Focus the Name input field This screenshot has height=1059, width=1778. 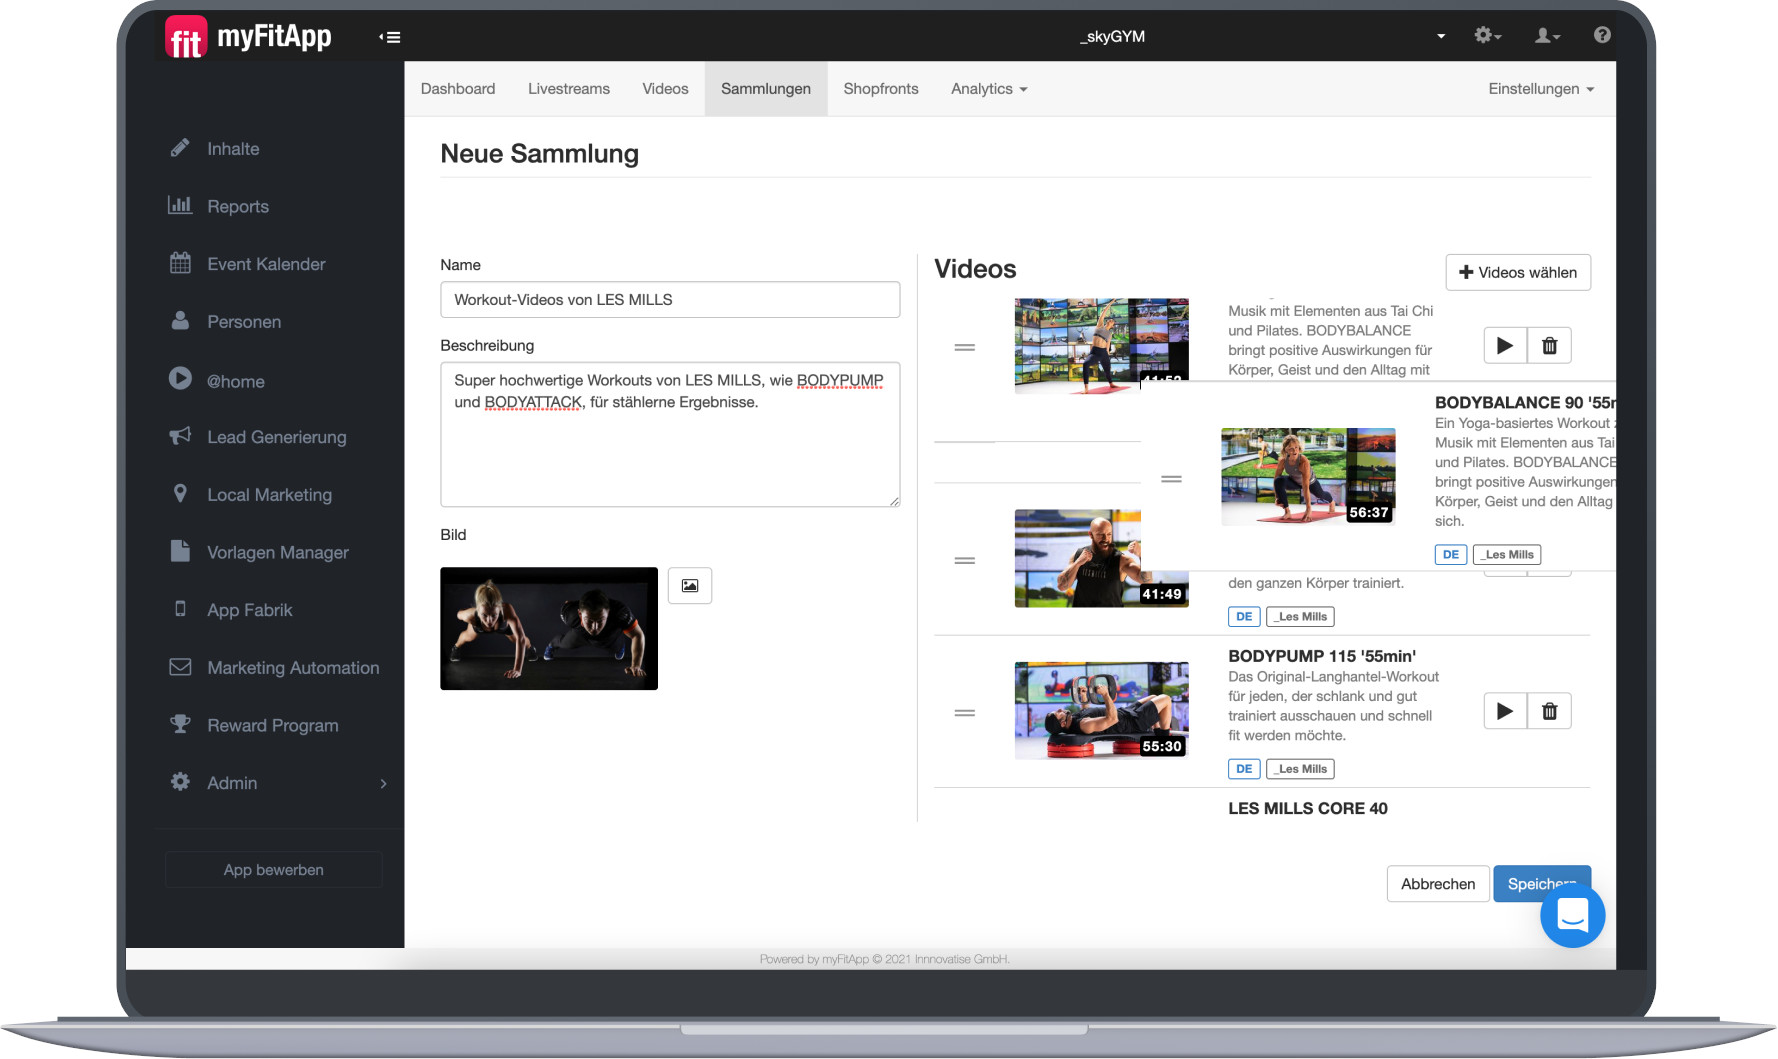670,300
